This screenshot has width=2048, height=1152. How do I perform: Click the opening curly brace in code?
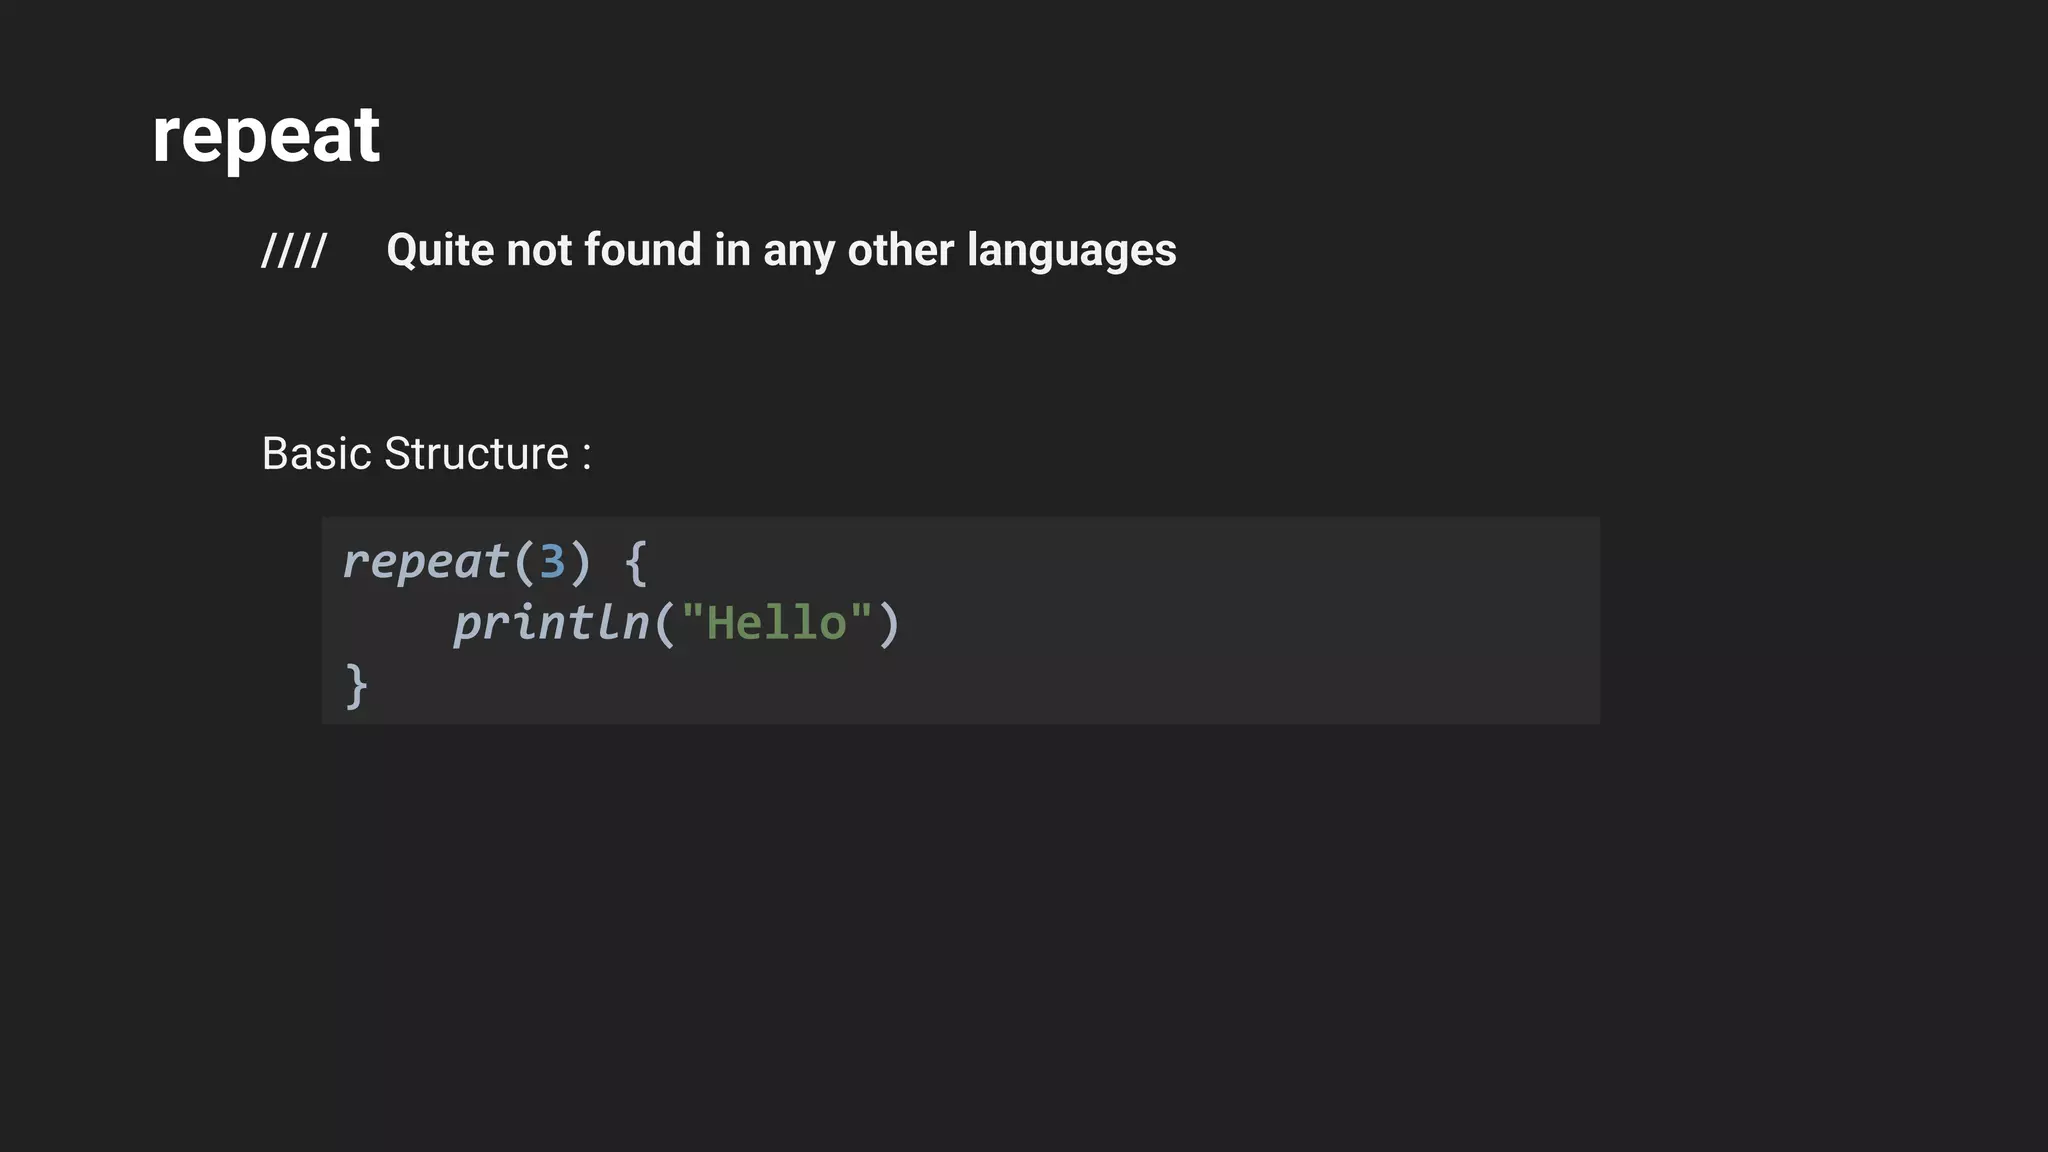[x=636, y=562]
